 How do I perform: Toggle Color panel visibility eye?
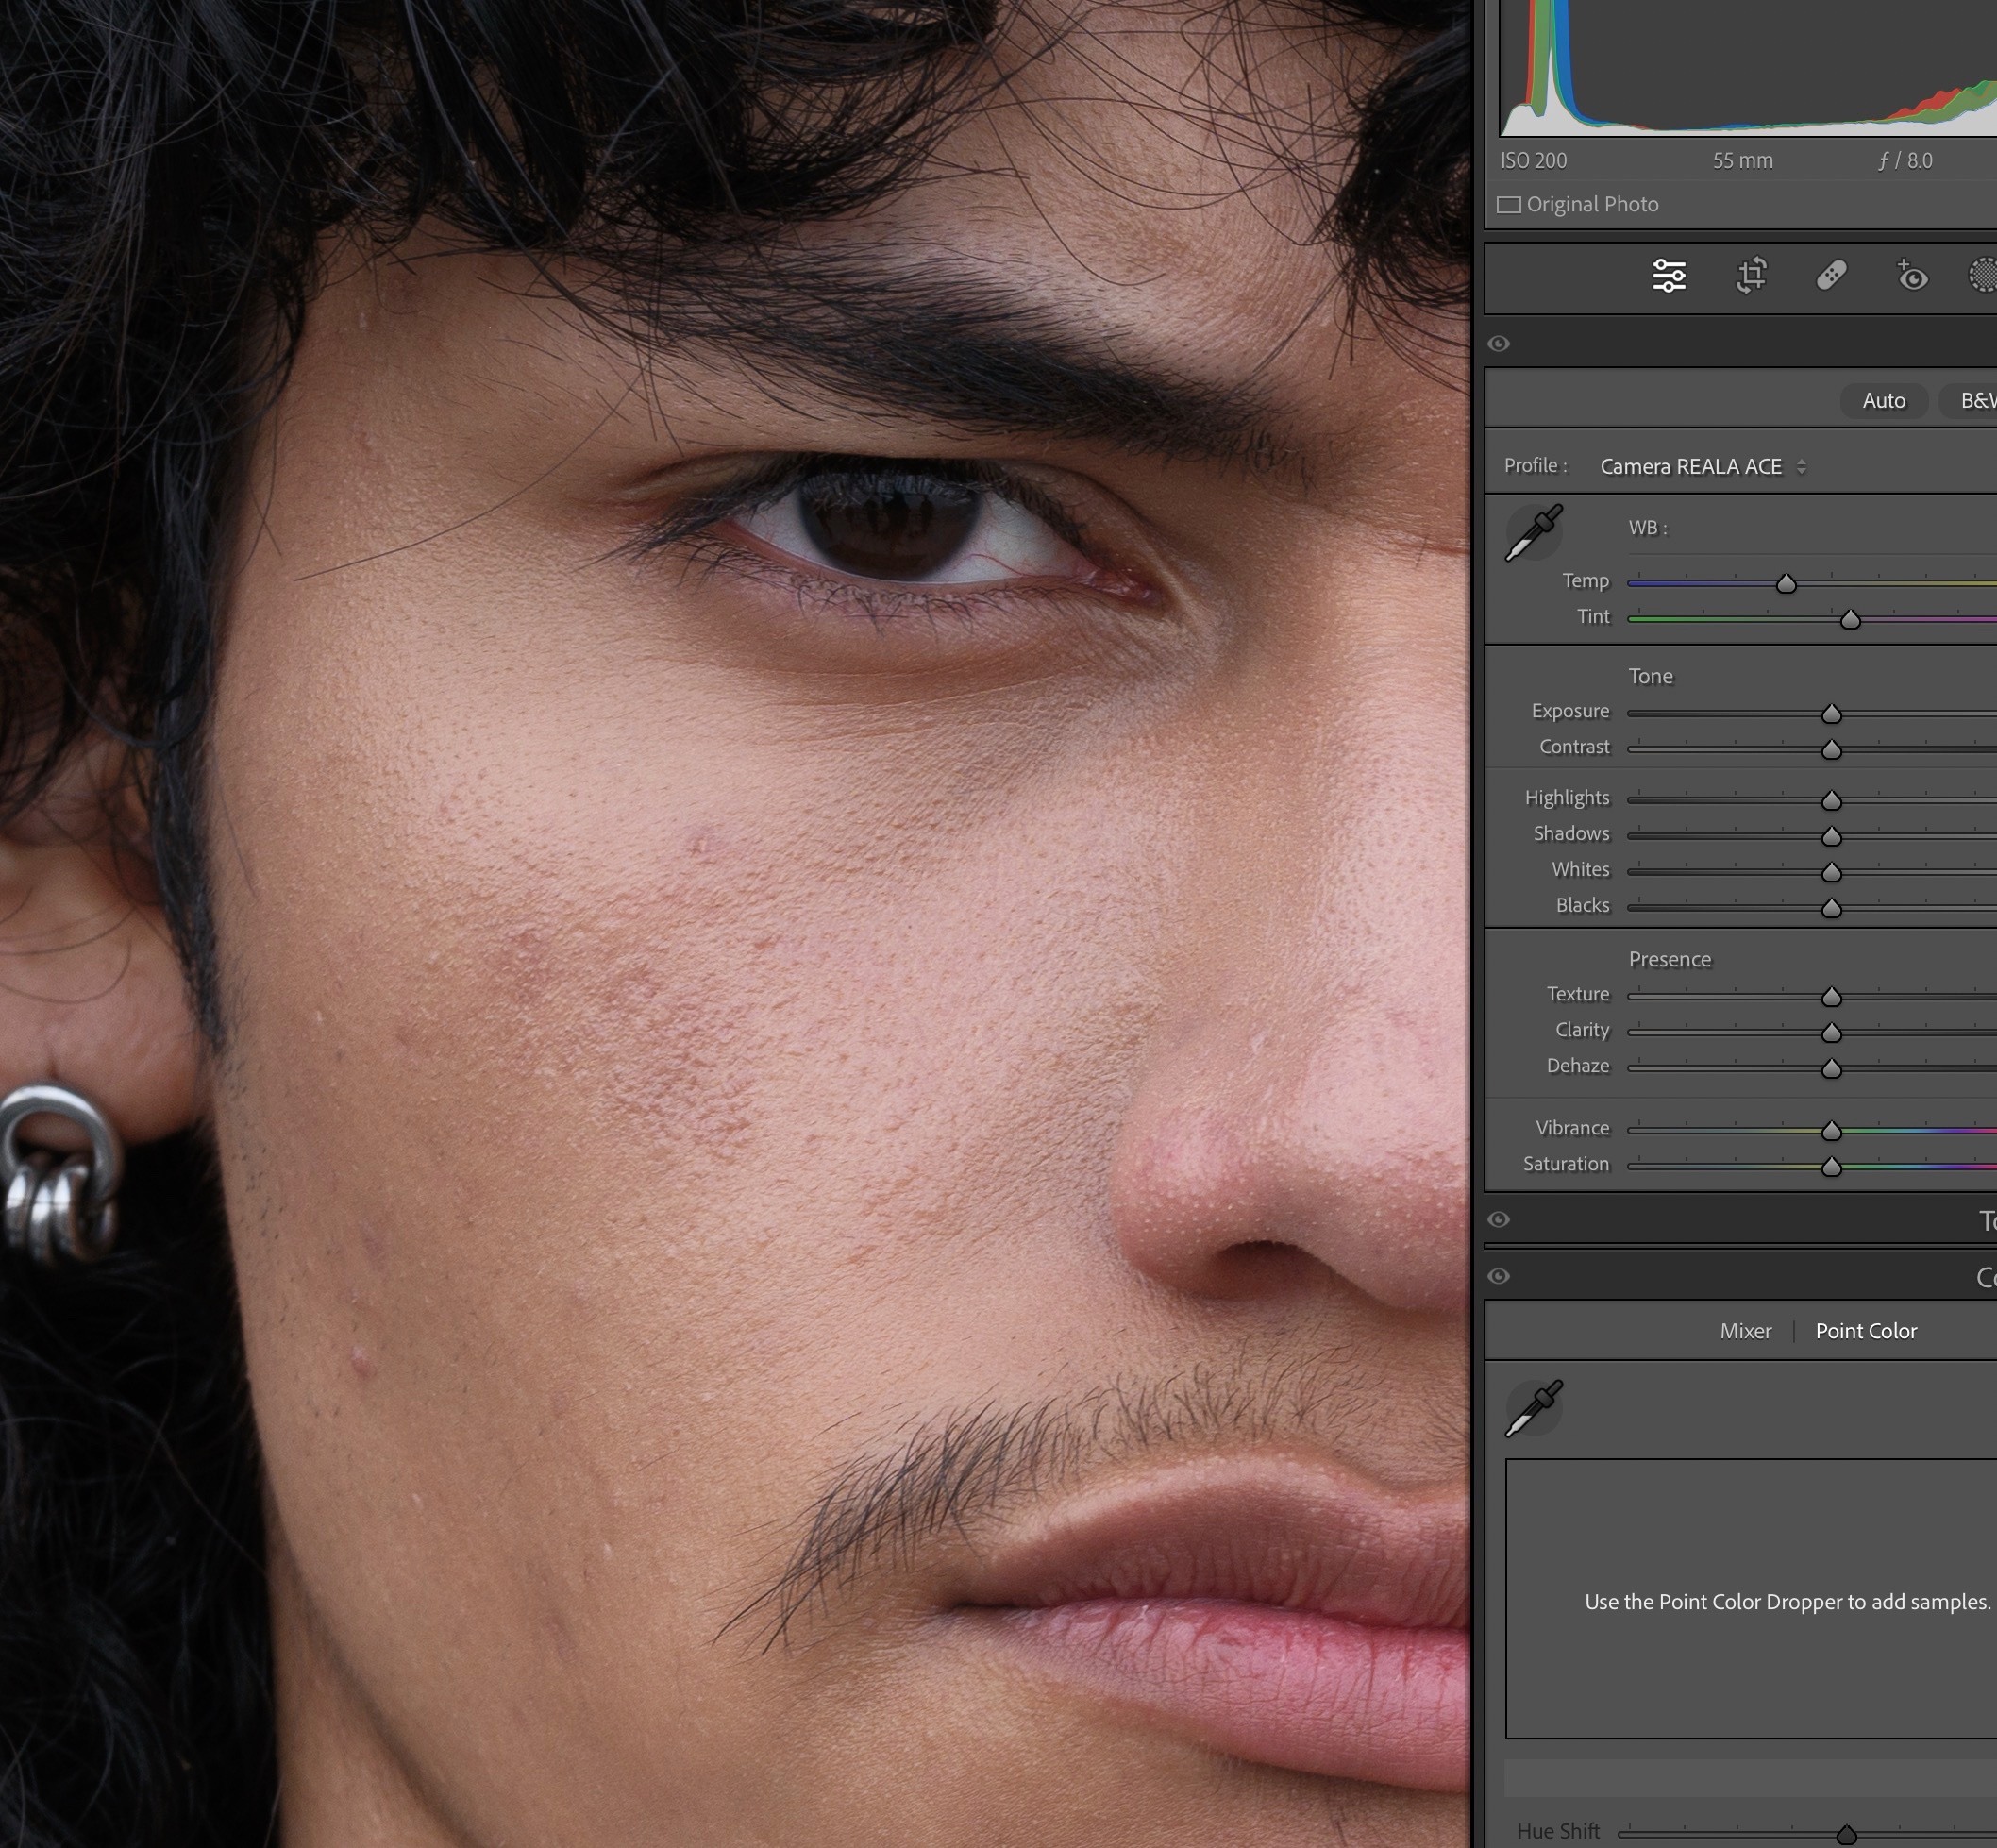pyautogui.click(x=1498, y=1276)
